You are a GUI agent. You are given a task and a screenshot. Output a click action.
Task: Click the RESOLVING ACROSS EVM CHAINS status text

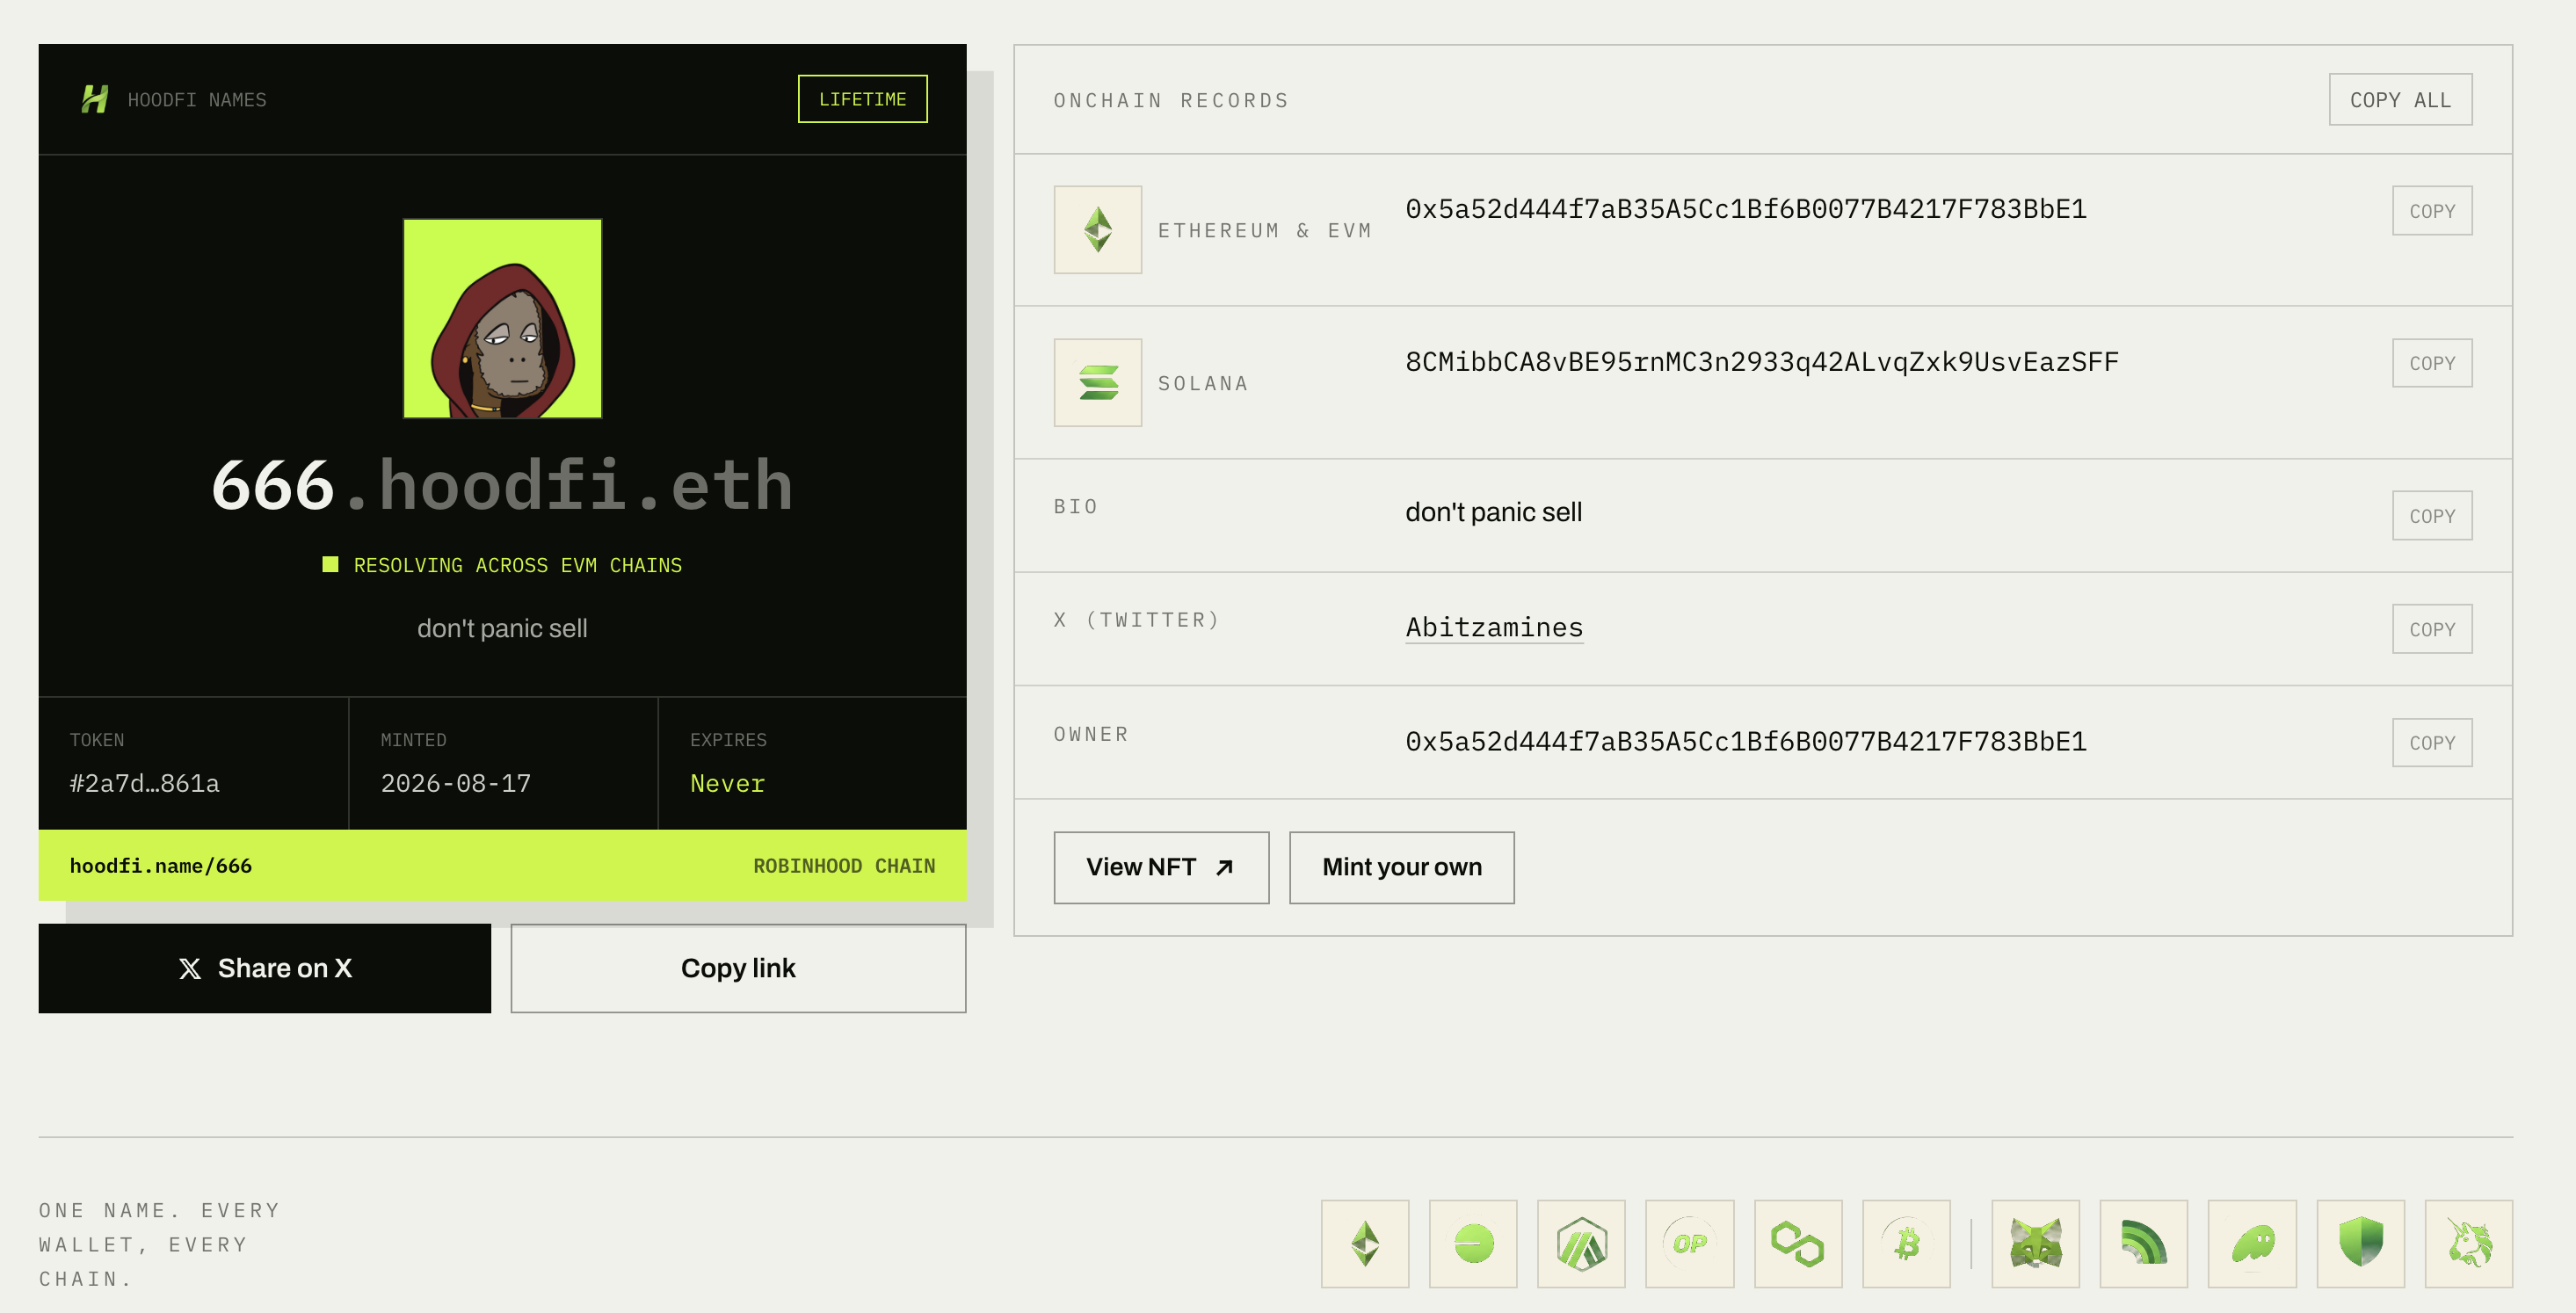click(518, 565)
